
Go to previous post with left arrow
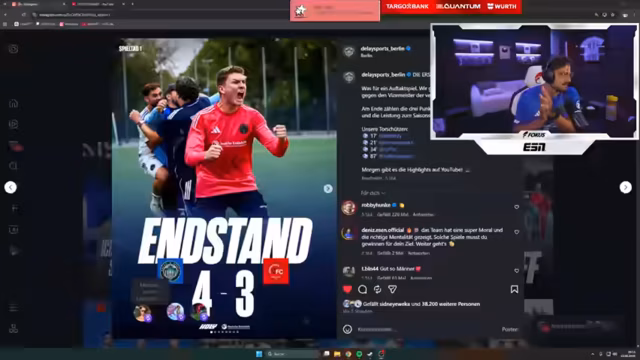coord(11,187)
